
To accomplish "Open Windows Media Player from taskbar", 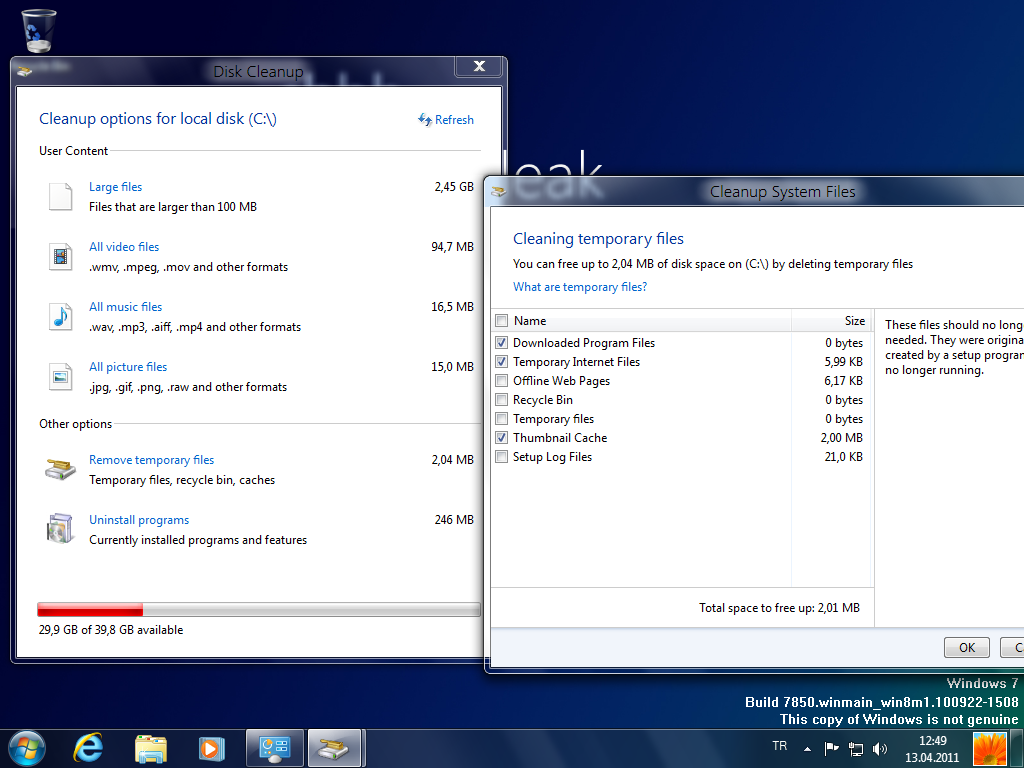I will (x=211, y=748).
